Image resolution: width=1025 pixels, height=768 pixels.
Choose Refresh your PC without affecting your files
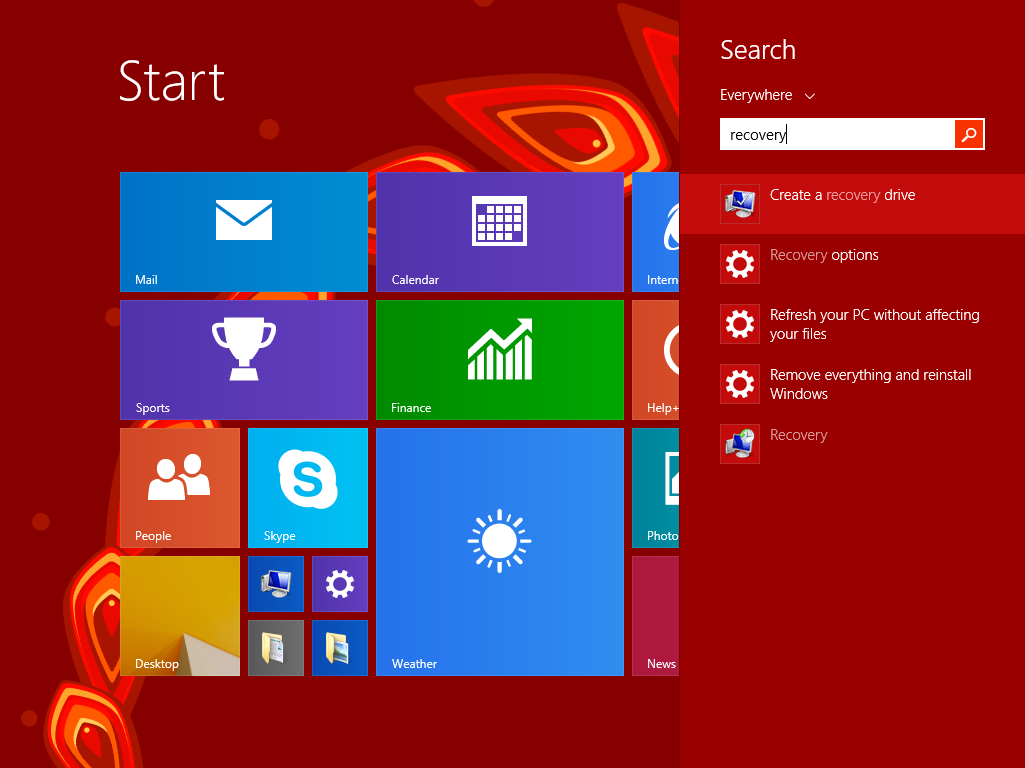coord(874,324)
